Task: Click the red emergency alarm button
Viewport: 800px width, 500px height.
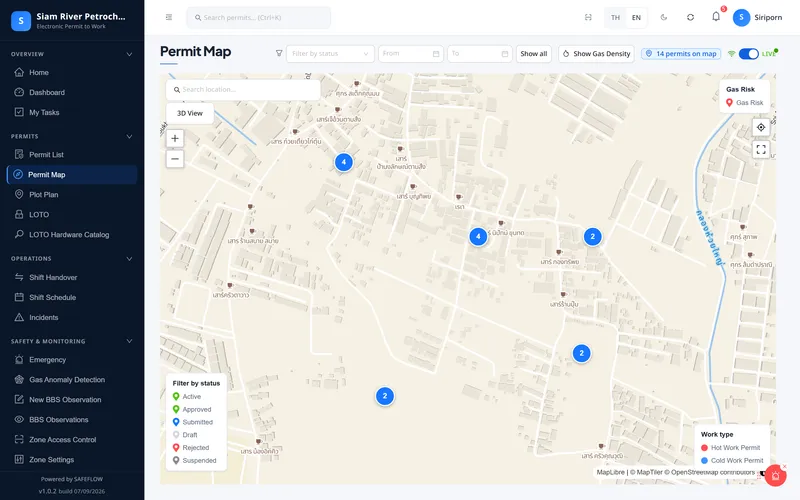Action: click(x=776, y=476)
